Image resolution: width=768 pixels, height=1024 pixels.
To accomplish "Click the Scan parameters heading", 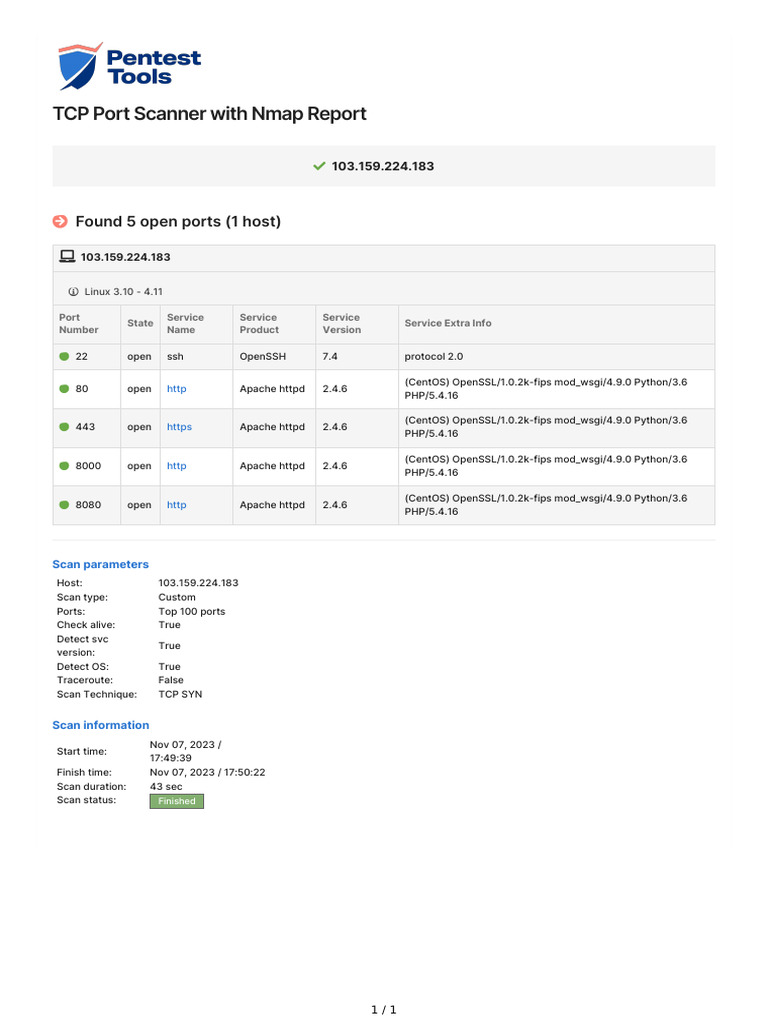I will tap(101, 564).
